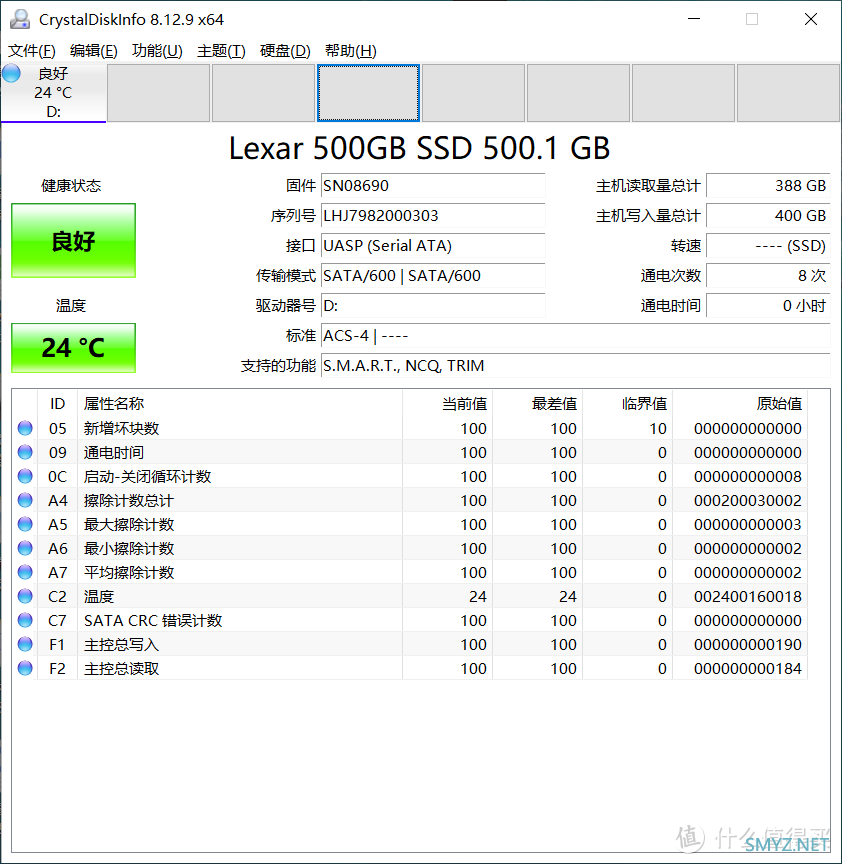The image size is (842, 864).
Task: Click the blue status orb for disk D:
Action: tap(11, 73)
